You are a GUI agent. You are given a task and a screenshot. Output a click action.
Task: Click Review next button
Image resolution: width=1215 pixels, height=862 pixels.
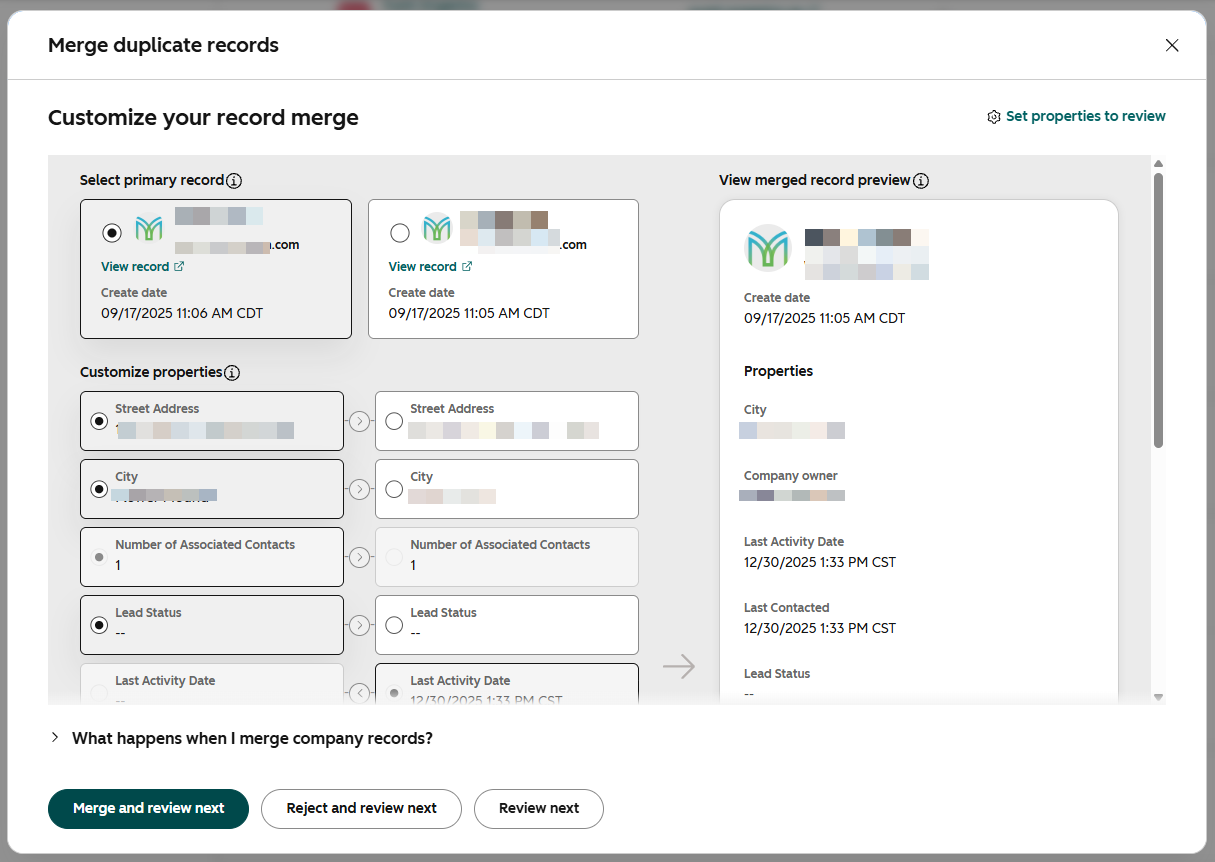539,808
